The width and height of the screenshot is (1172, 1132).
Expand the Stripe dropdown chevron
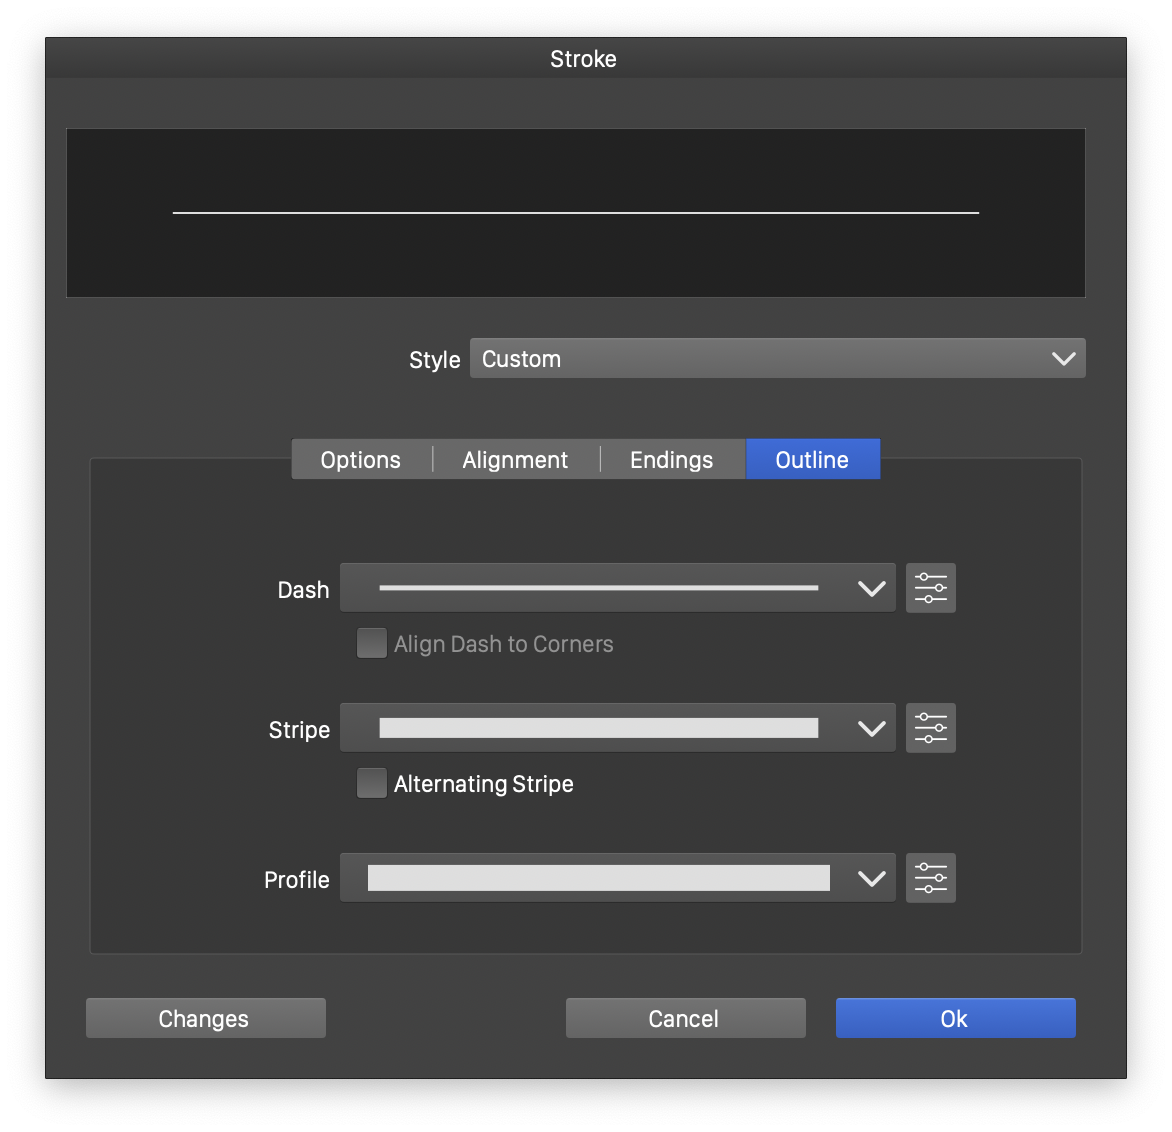tap(871, 728)
